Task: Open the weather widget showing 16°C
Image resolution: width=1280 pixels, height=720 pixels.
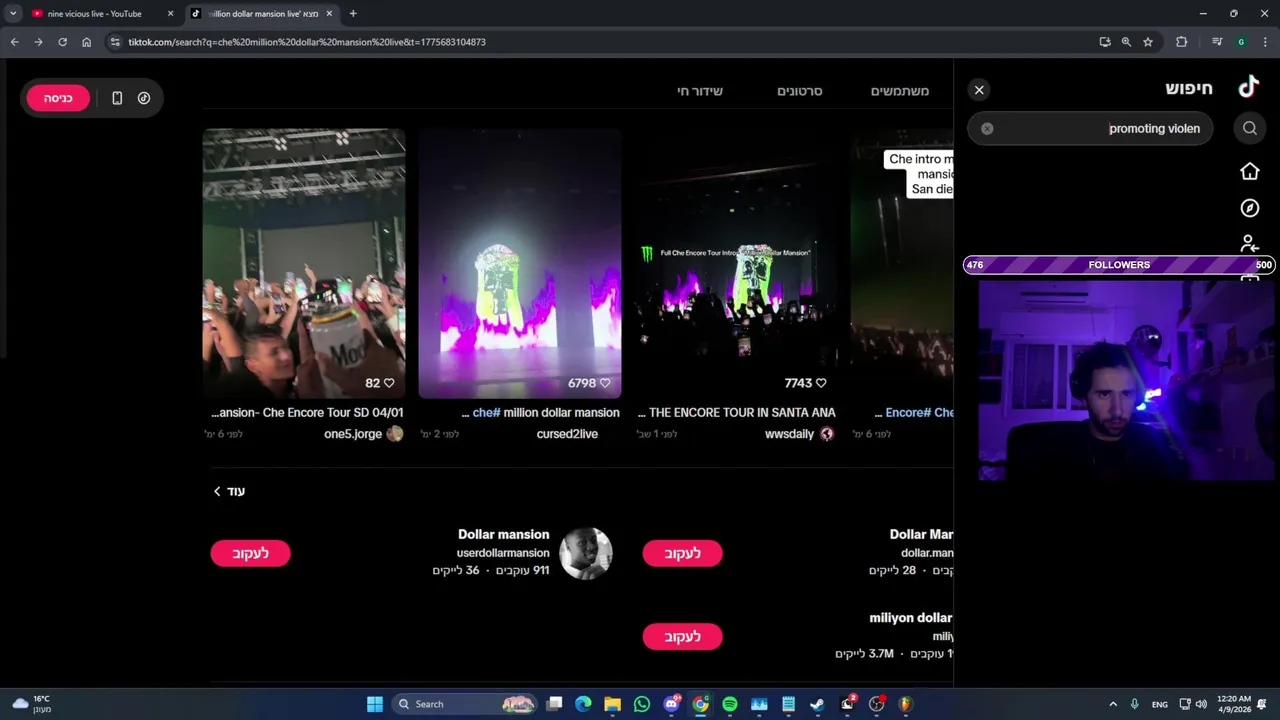Action: coord(31,704)
